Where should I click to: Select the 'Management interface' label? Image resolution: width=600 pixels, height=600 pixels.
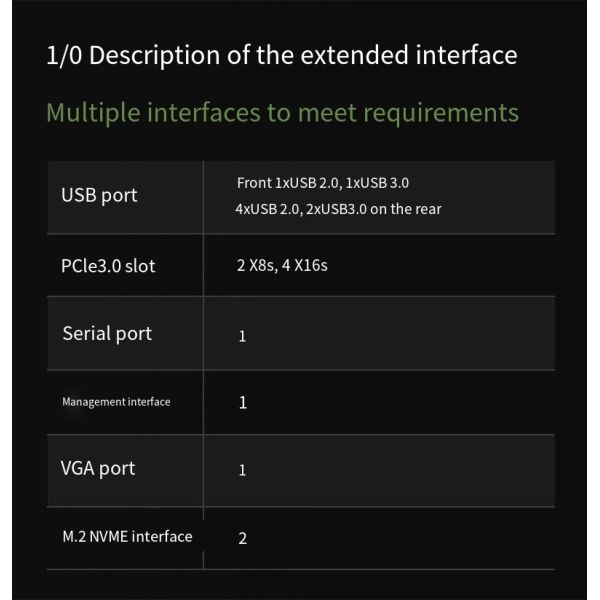tap(116, 402)
